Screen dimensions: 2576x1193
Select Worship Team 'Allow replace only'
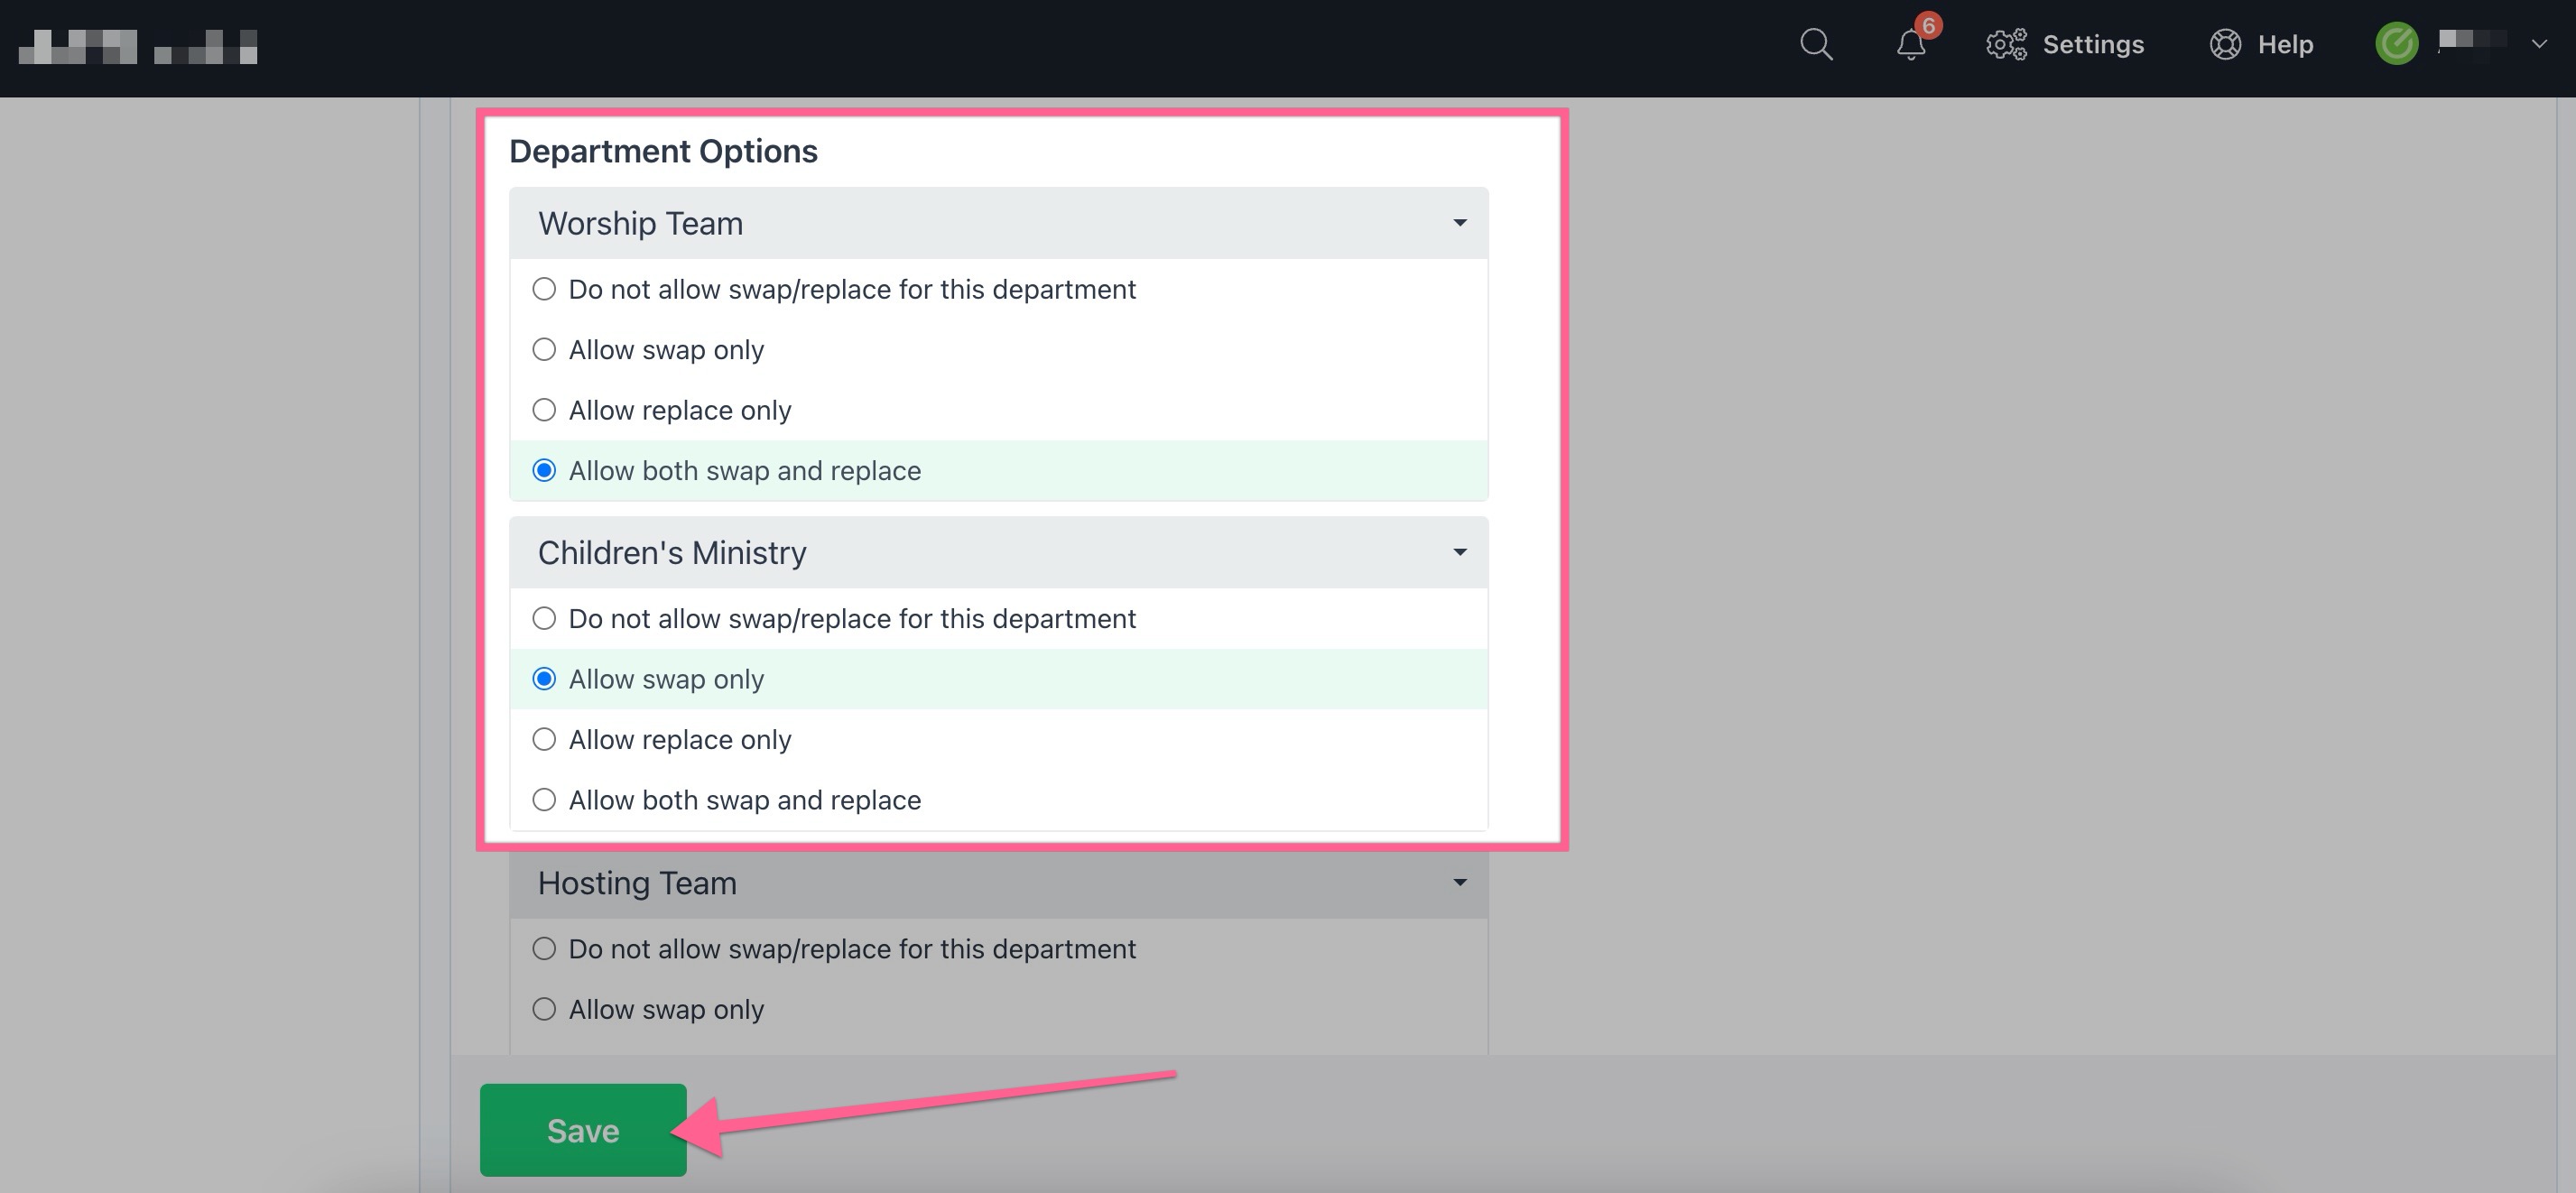tap(544, 410)
